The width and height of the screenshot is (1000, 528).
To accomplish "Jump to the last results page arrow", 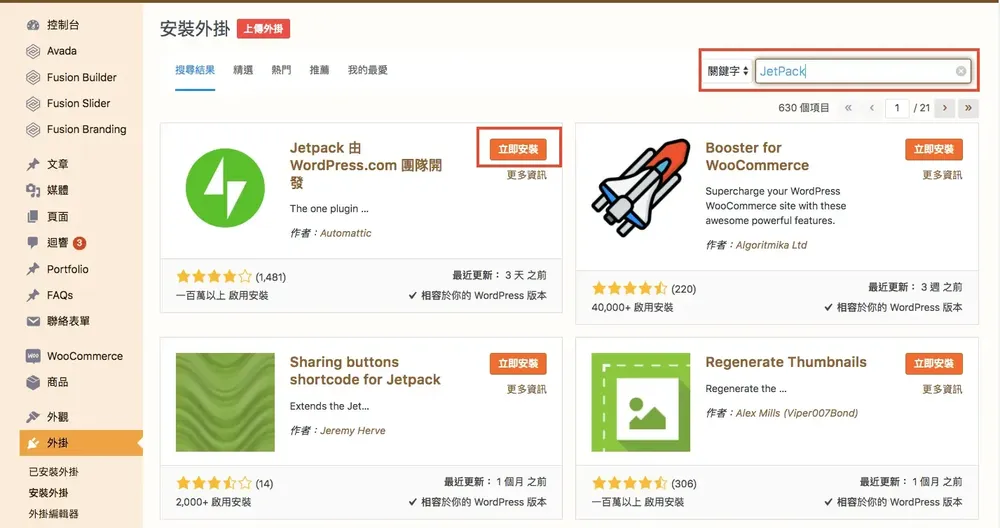I will tap(968, 108).
